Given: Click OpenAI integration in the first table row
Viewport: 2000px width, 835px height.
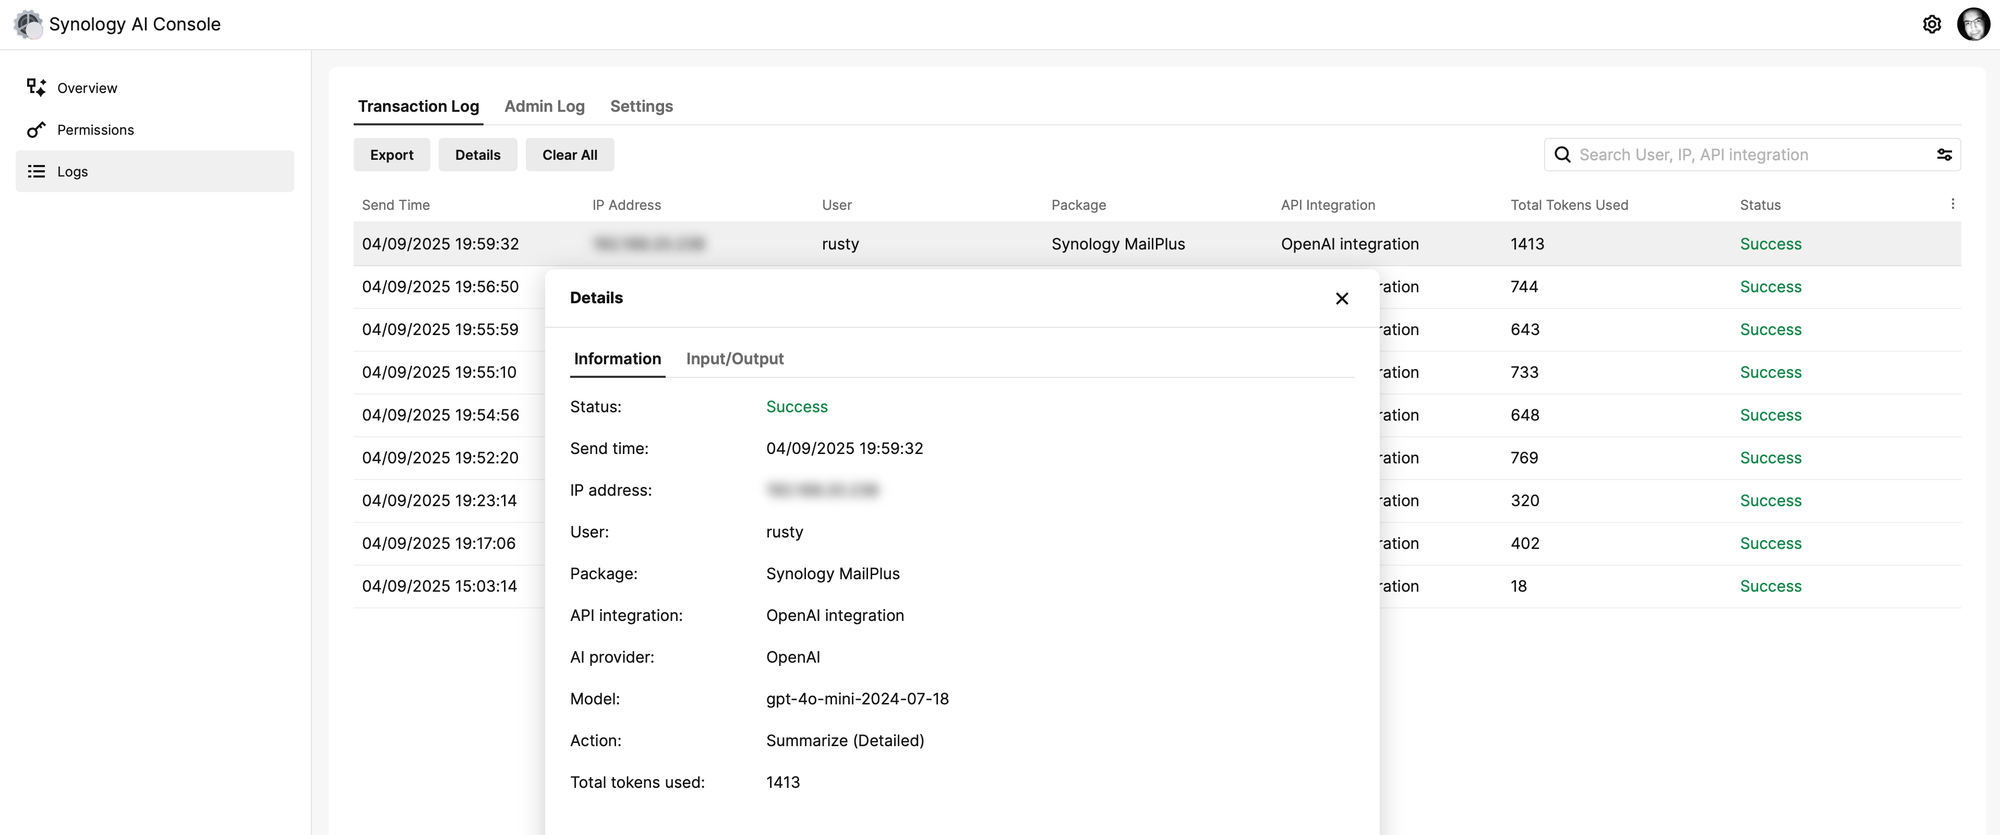Looking at the screenshot, I should [1350, 244].
